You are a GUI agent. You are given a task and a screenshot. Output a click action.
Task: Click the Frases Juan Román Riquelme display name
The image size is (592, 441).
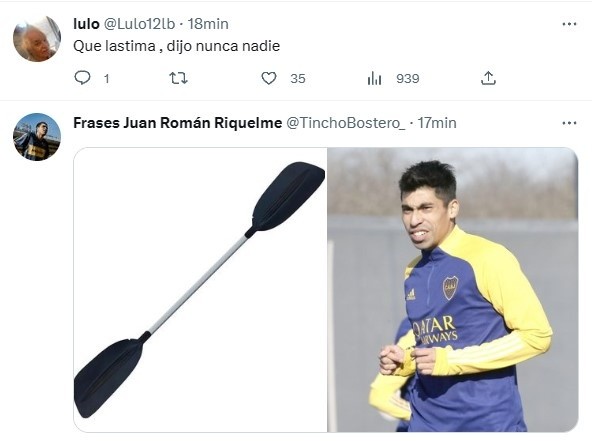pos(177,123)
